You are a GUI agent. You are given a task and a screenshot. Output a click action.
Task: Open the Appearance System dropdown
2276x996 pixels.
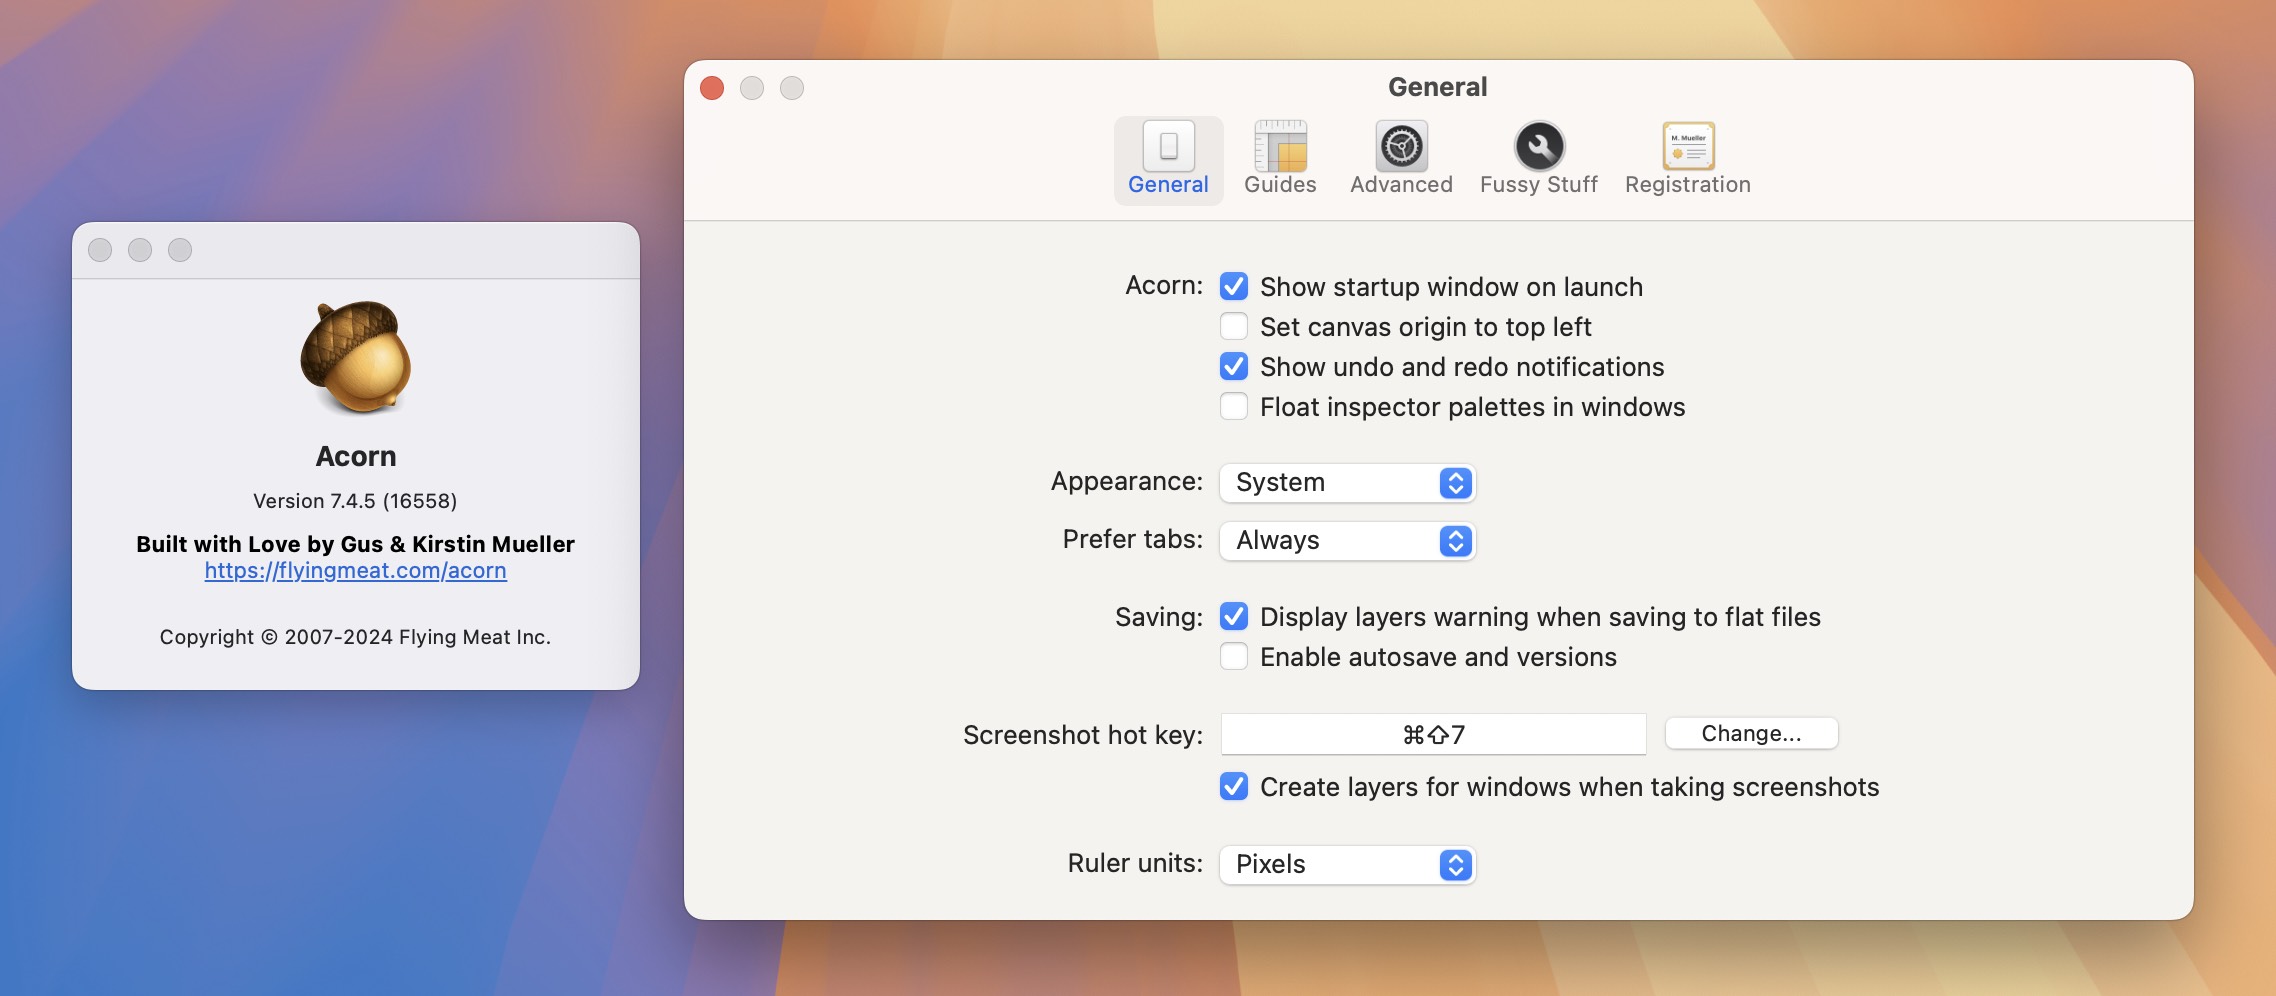1348,483
